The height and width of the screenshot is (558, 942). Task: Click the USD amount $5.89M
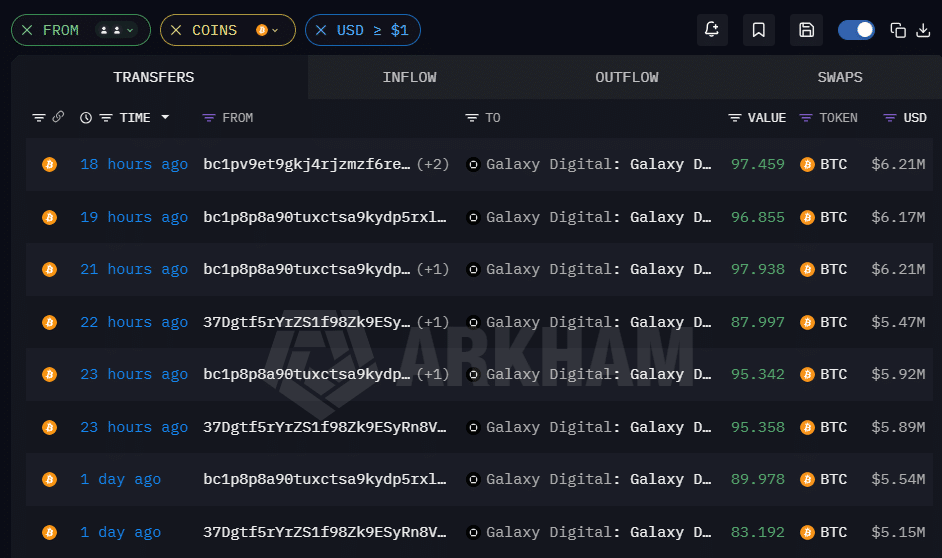[x=898, y=428]
